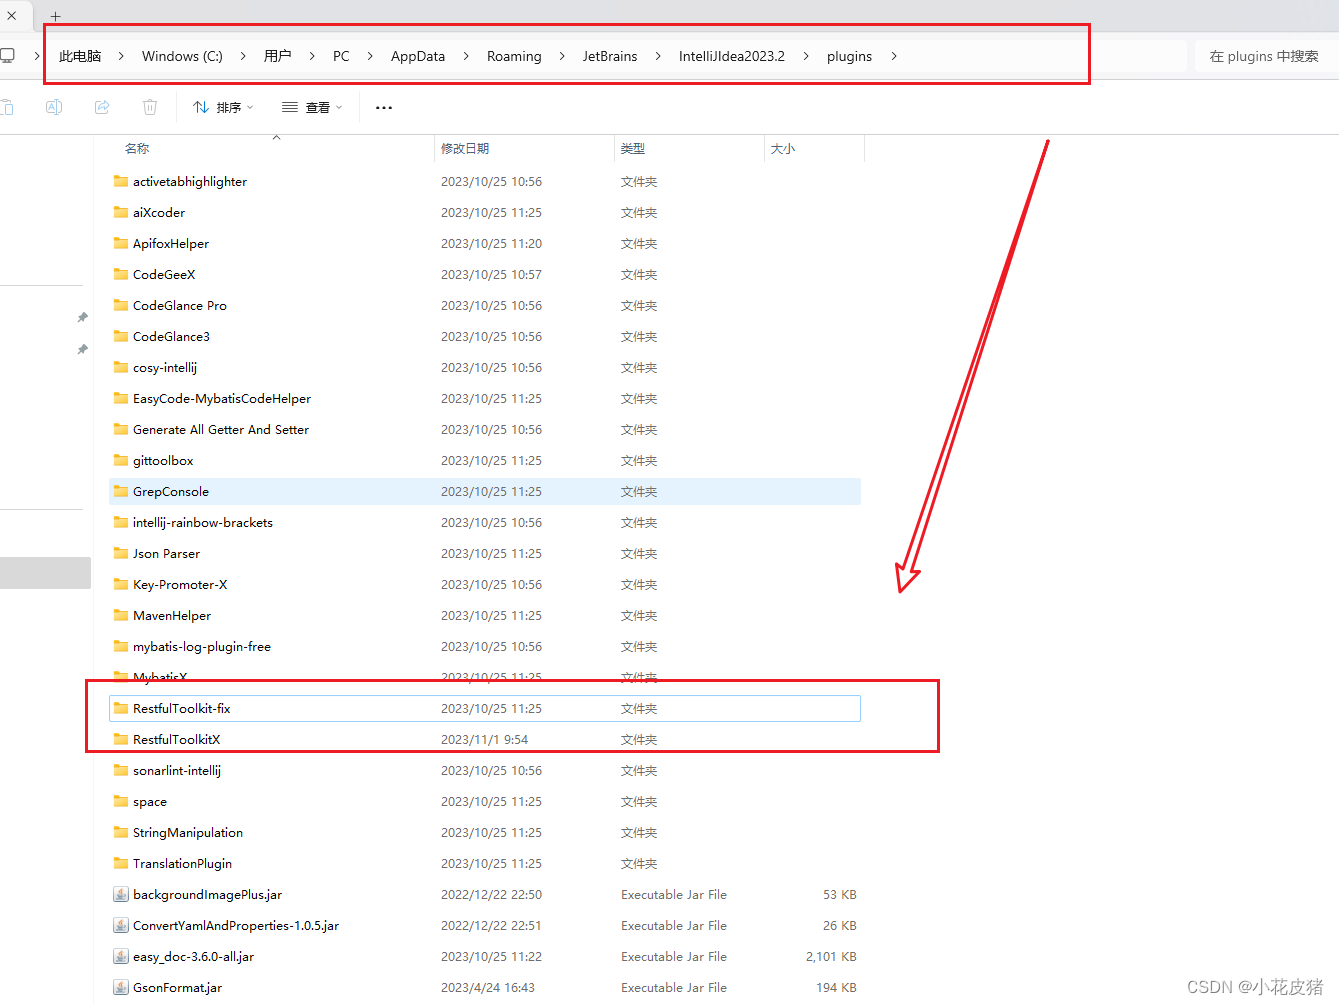Expand chevron after Roaming in breadcrumb

pos(562,56)
